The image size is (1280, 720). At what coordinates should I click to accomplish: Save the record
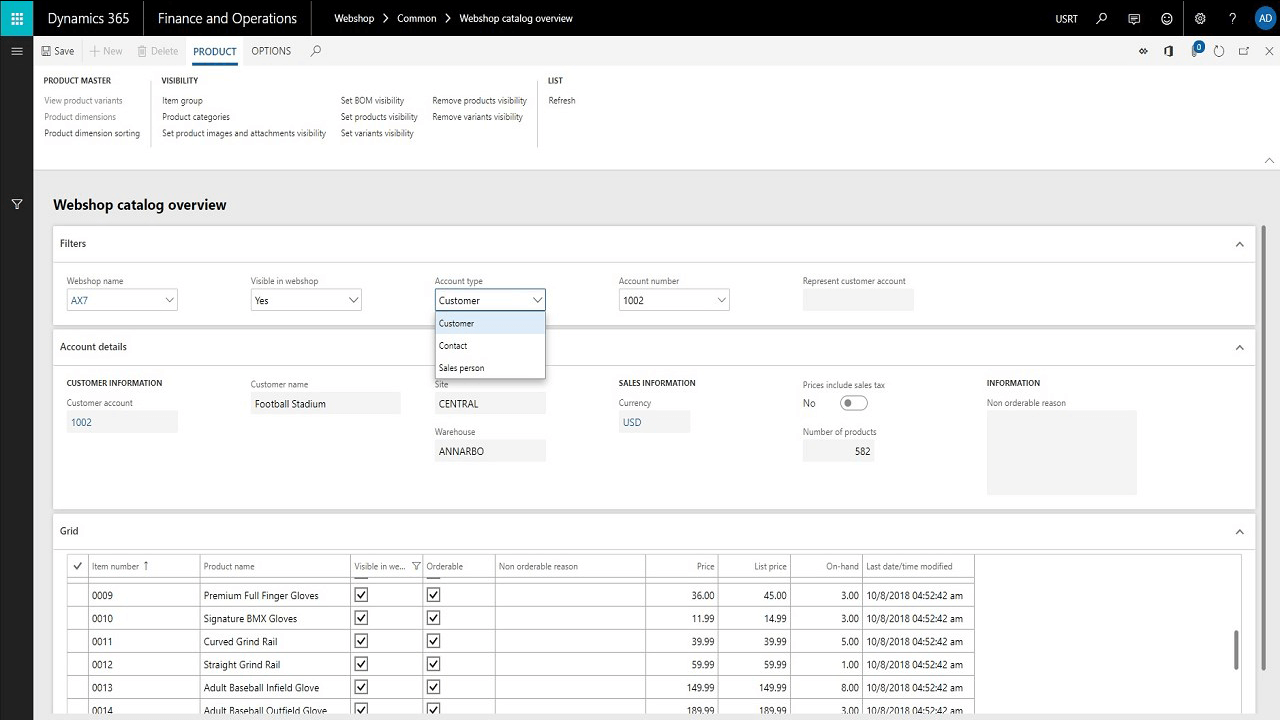[x=58, y=51]
